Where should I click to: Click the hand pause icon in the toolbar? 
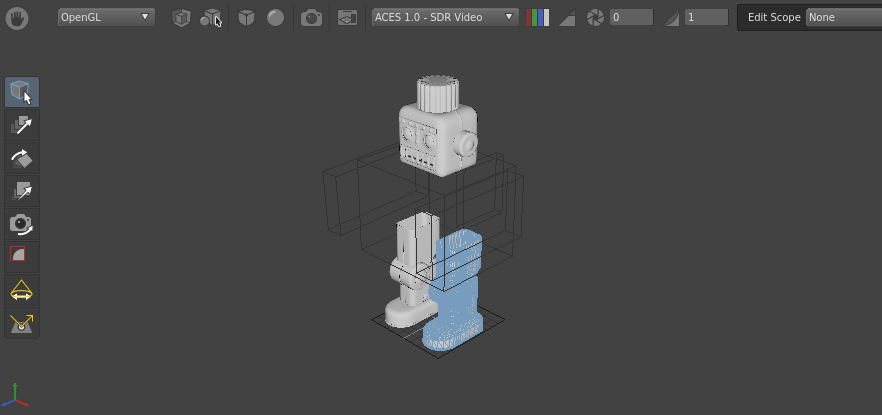17,18
